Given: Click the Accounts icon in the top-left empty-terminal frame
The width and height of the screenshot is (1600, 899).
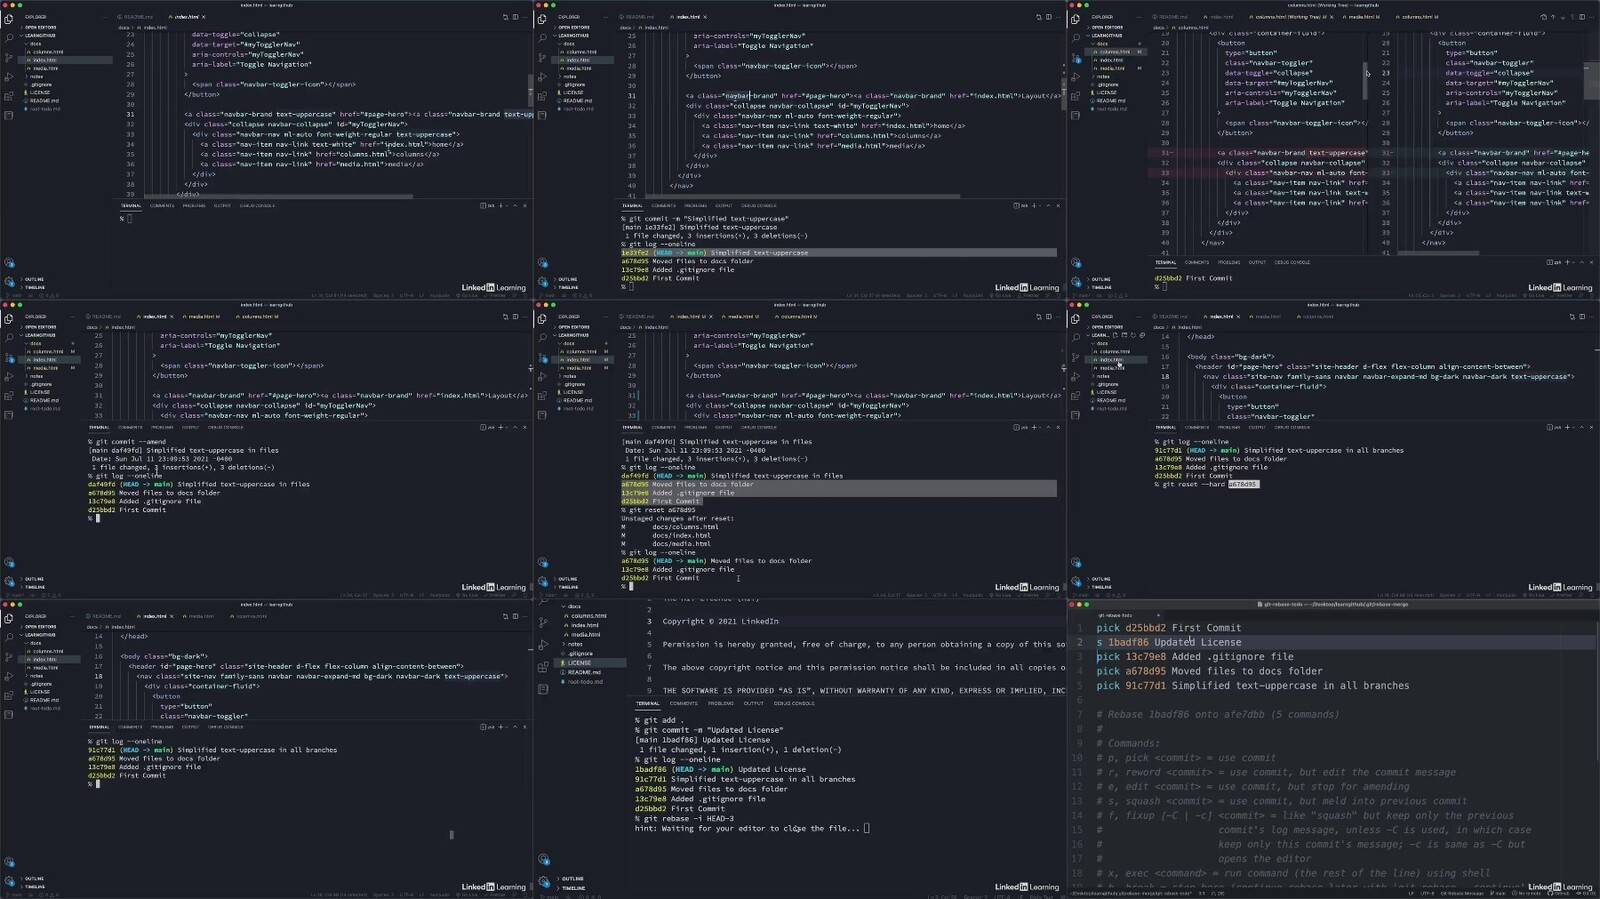Looking at the screenshot, I should click(x=9, y=264).
